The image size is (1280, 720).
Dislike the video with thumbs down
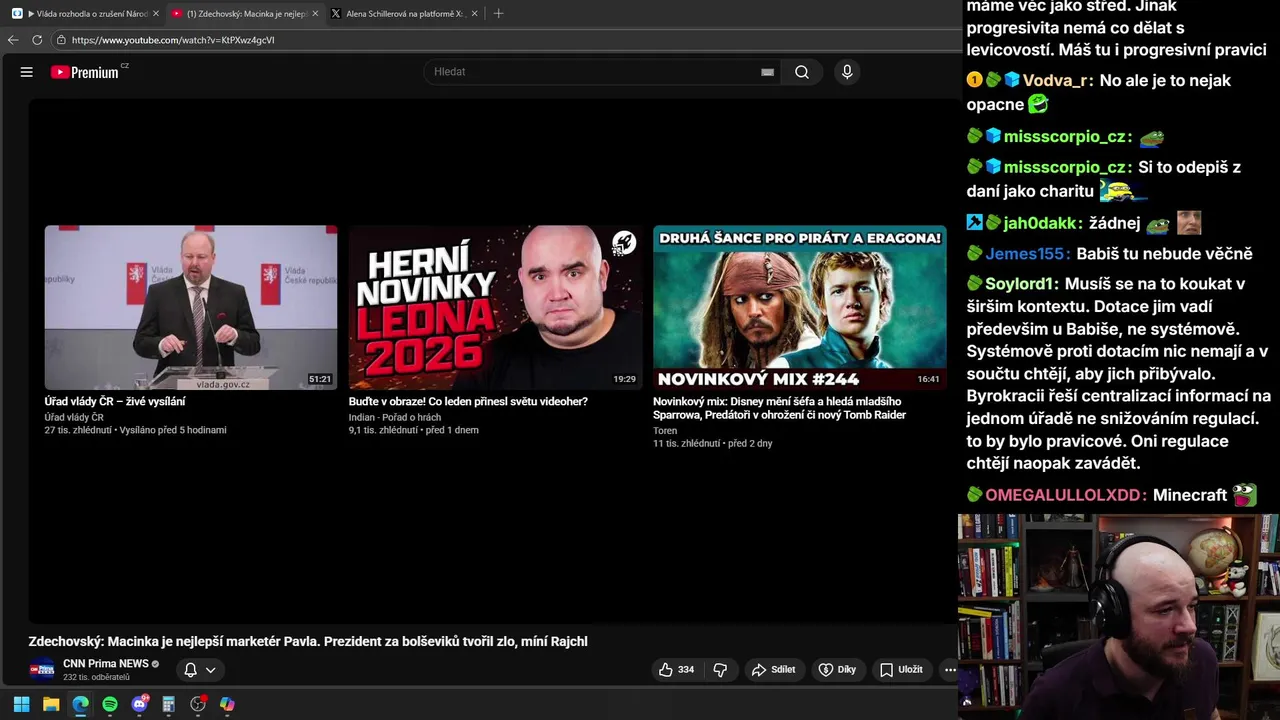[x=720, y=670]
